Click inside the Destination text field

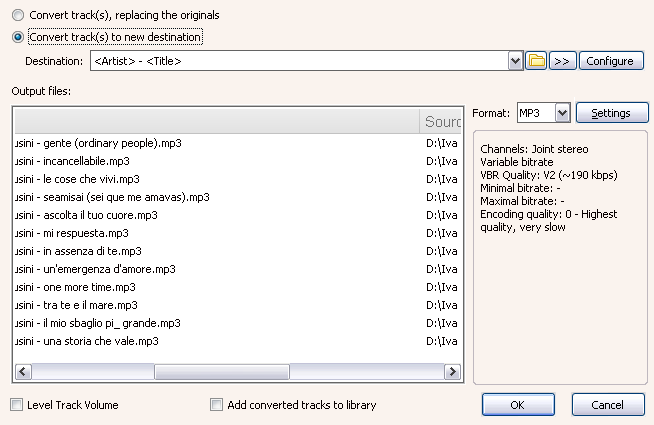300,61
